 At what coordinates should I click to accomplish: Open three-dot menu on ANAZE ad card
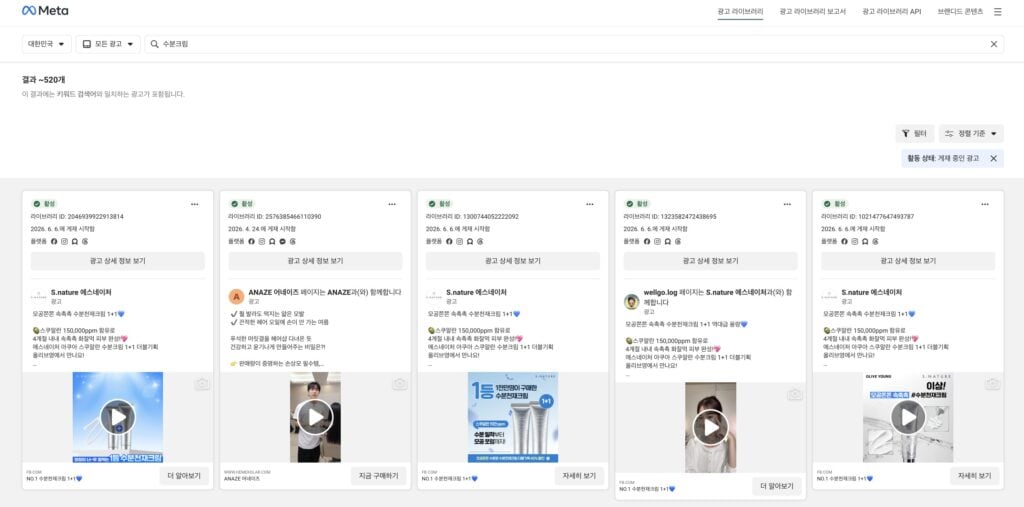click(392, 204)
